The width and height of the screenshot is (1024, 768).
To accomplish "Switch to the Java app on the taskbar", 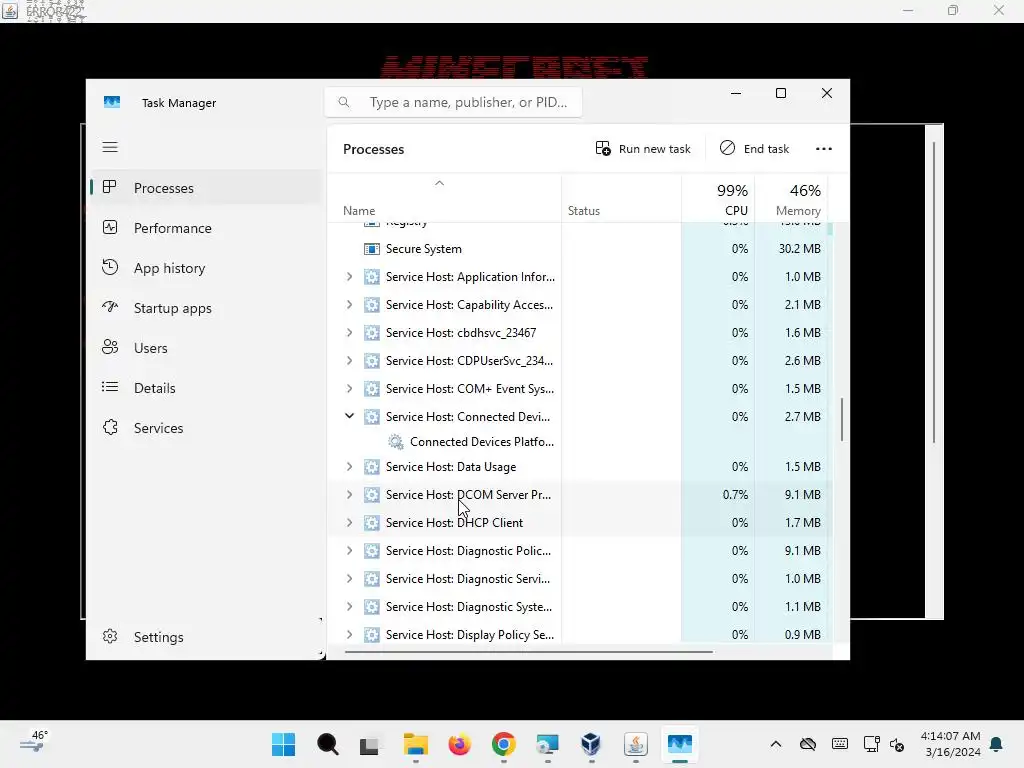I will point(635,744).
